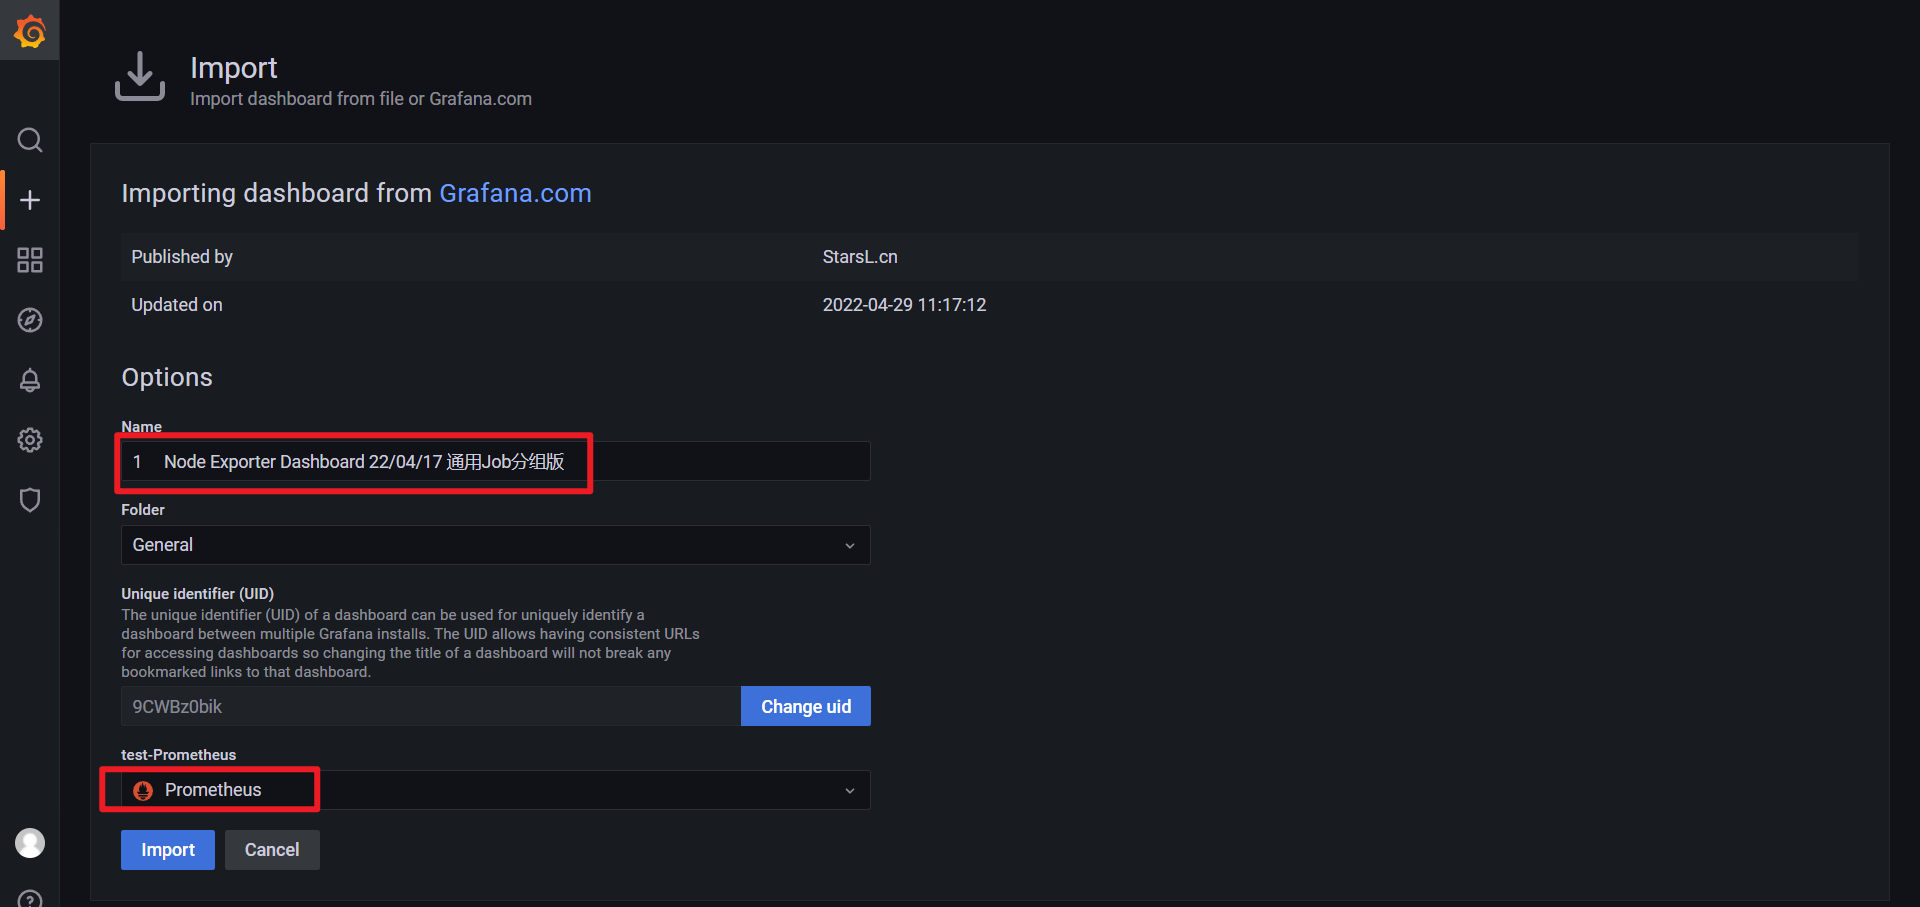Open the search dashboards icon
1920x907 pixels.
coord(30,140)
